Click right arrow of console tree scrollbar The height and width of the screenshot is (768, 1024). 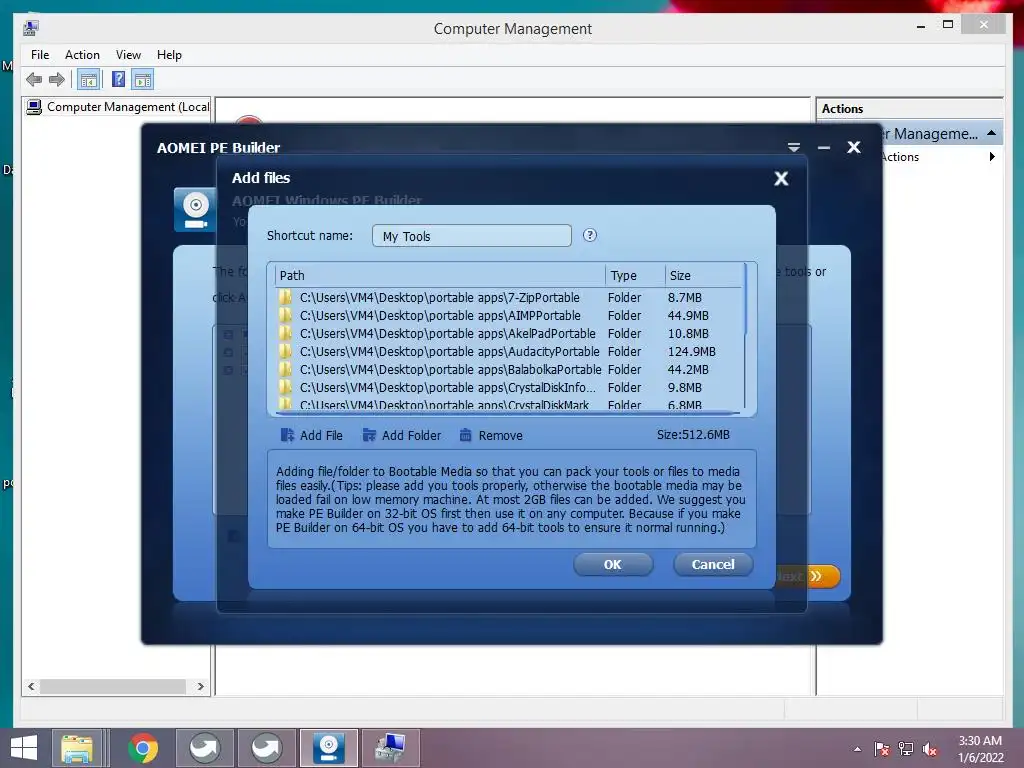[200, 686]
